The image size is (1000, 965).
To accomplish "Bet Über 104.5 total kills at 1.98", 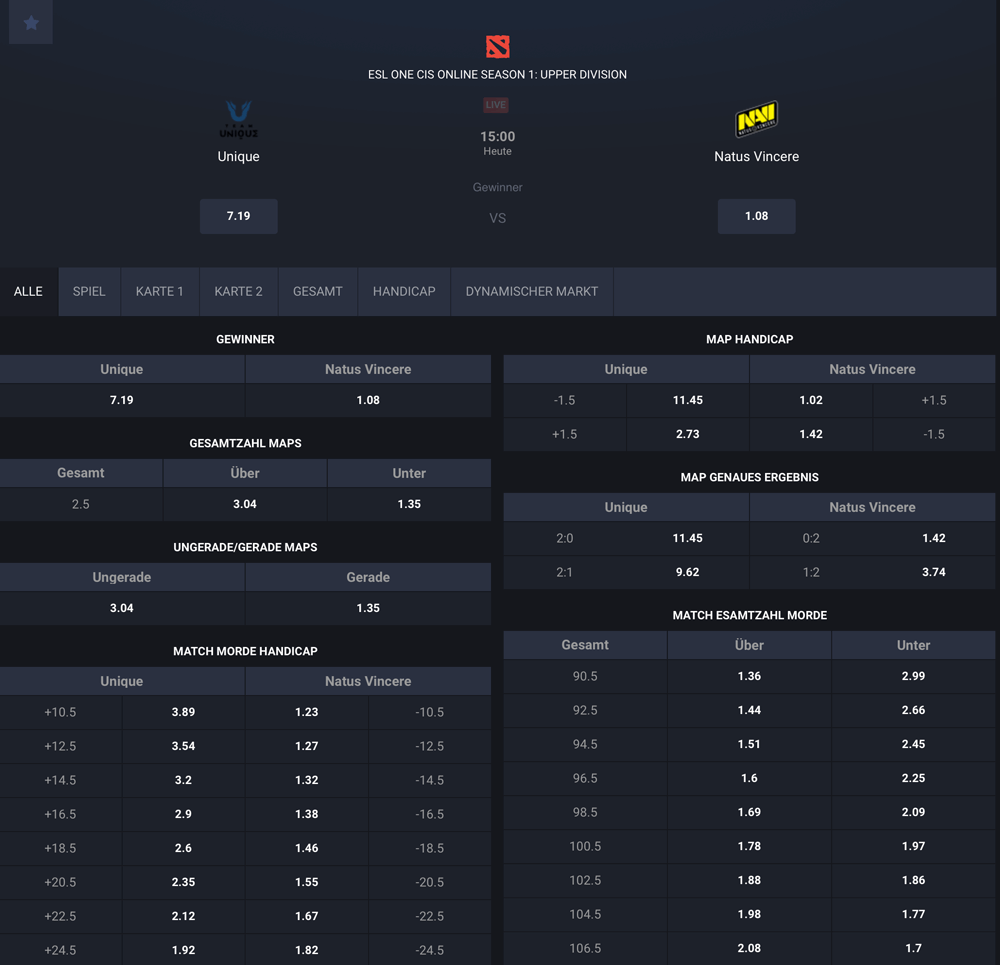I will (749, 914).
